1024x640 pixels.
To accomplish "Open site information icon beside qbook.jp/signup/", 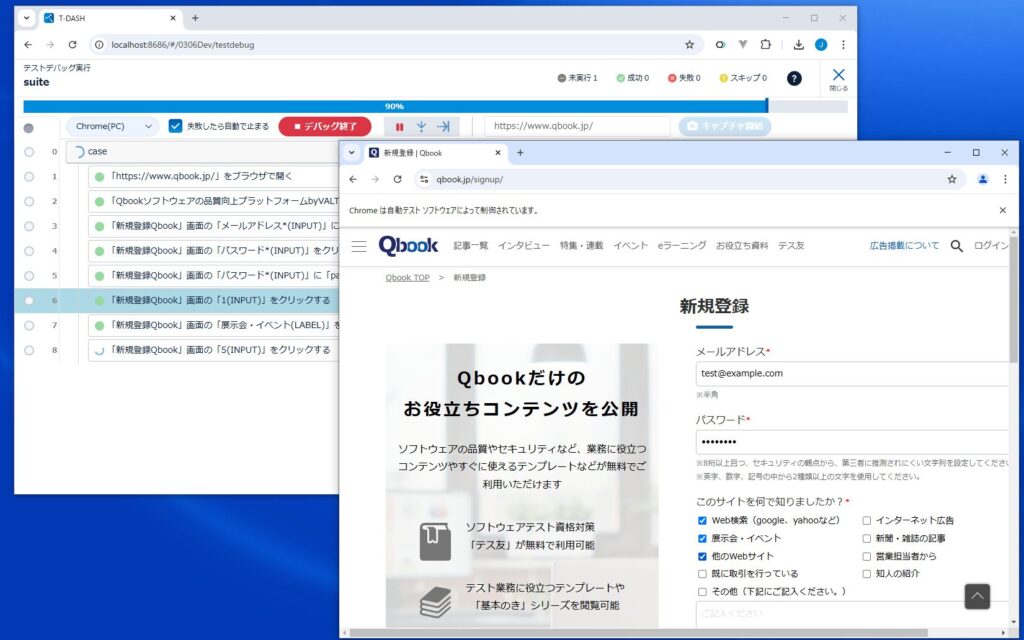I will tap(424, 179).
